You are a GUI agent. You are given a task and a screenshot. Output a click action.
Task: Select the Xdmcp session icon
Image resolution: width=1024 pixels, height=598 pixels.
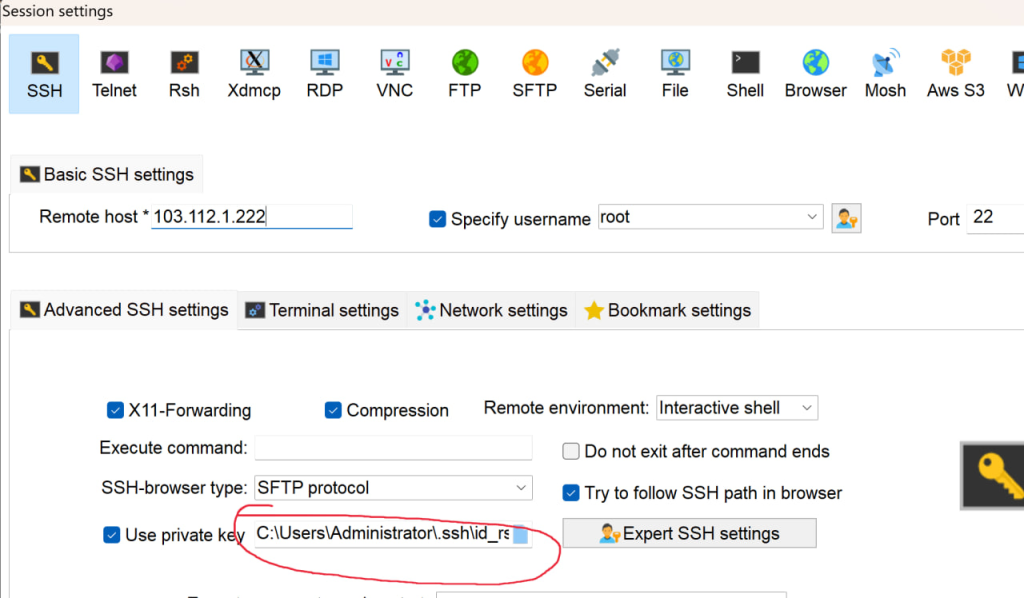click(x=254, y=74)
